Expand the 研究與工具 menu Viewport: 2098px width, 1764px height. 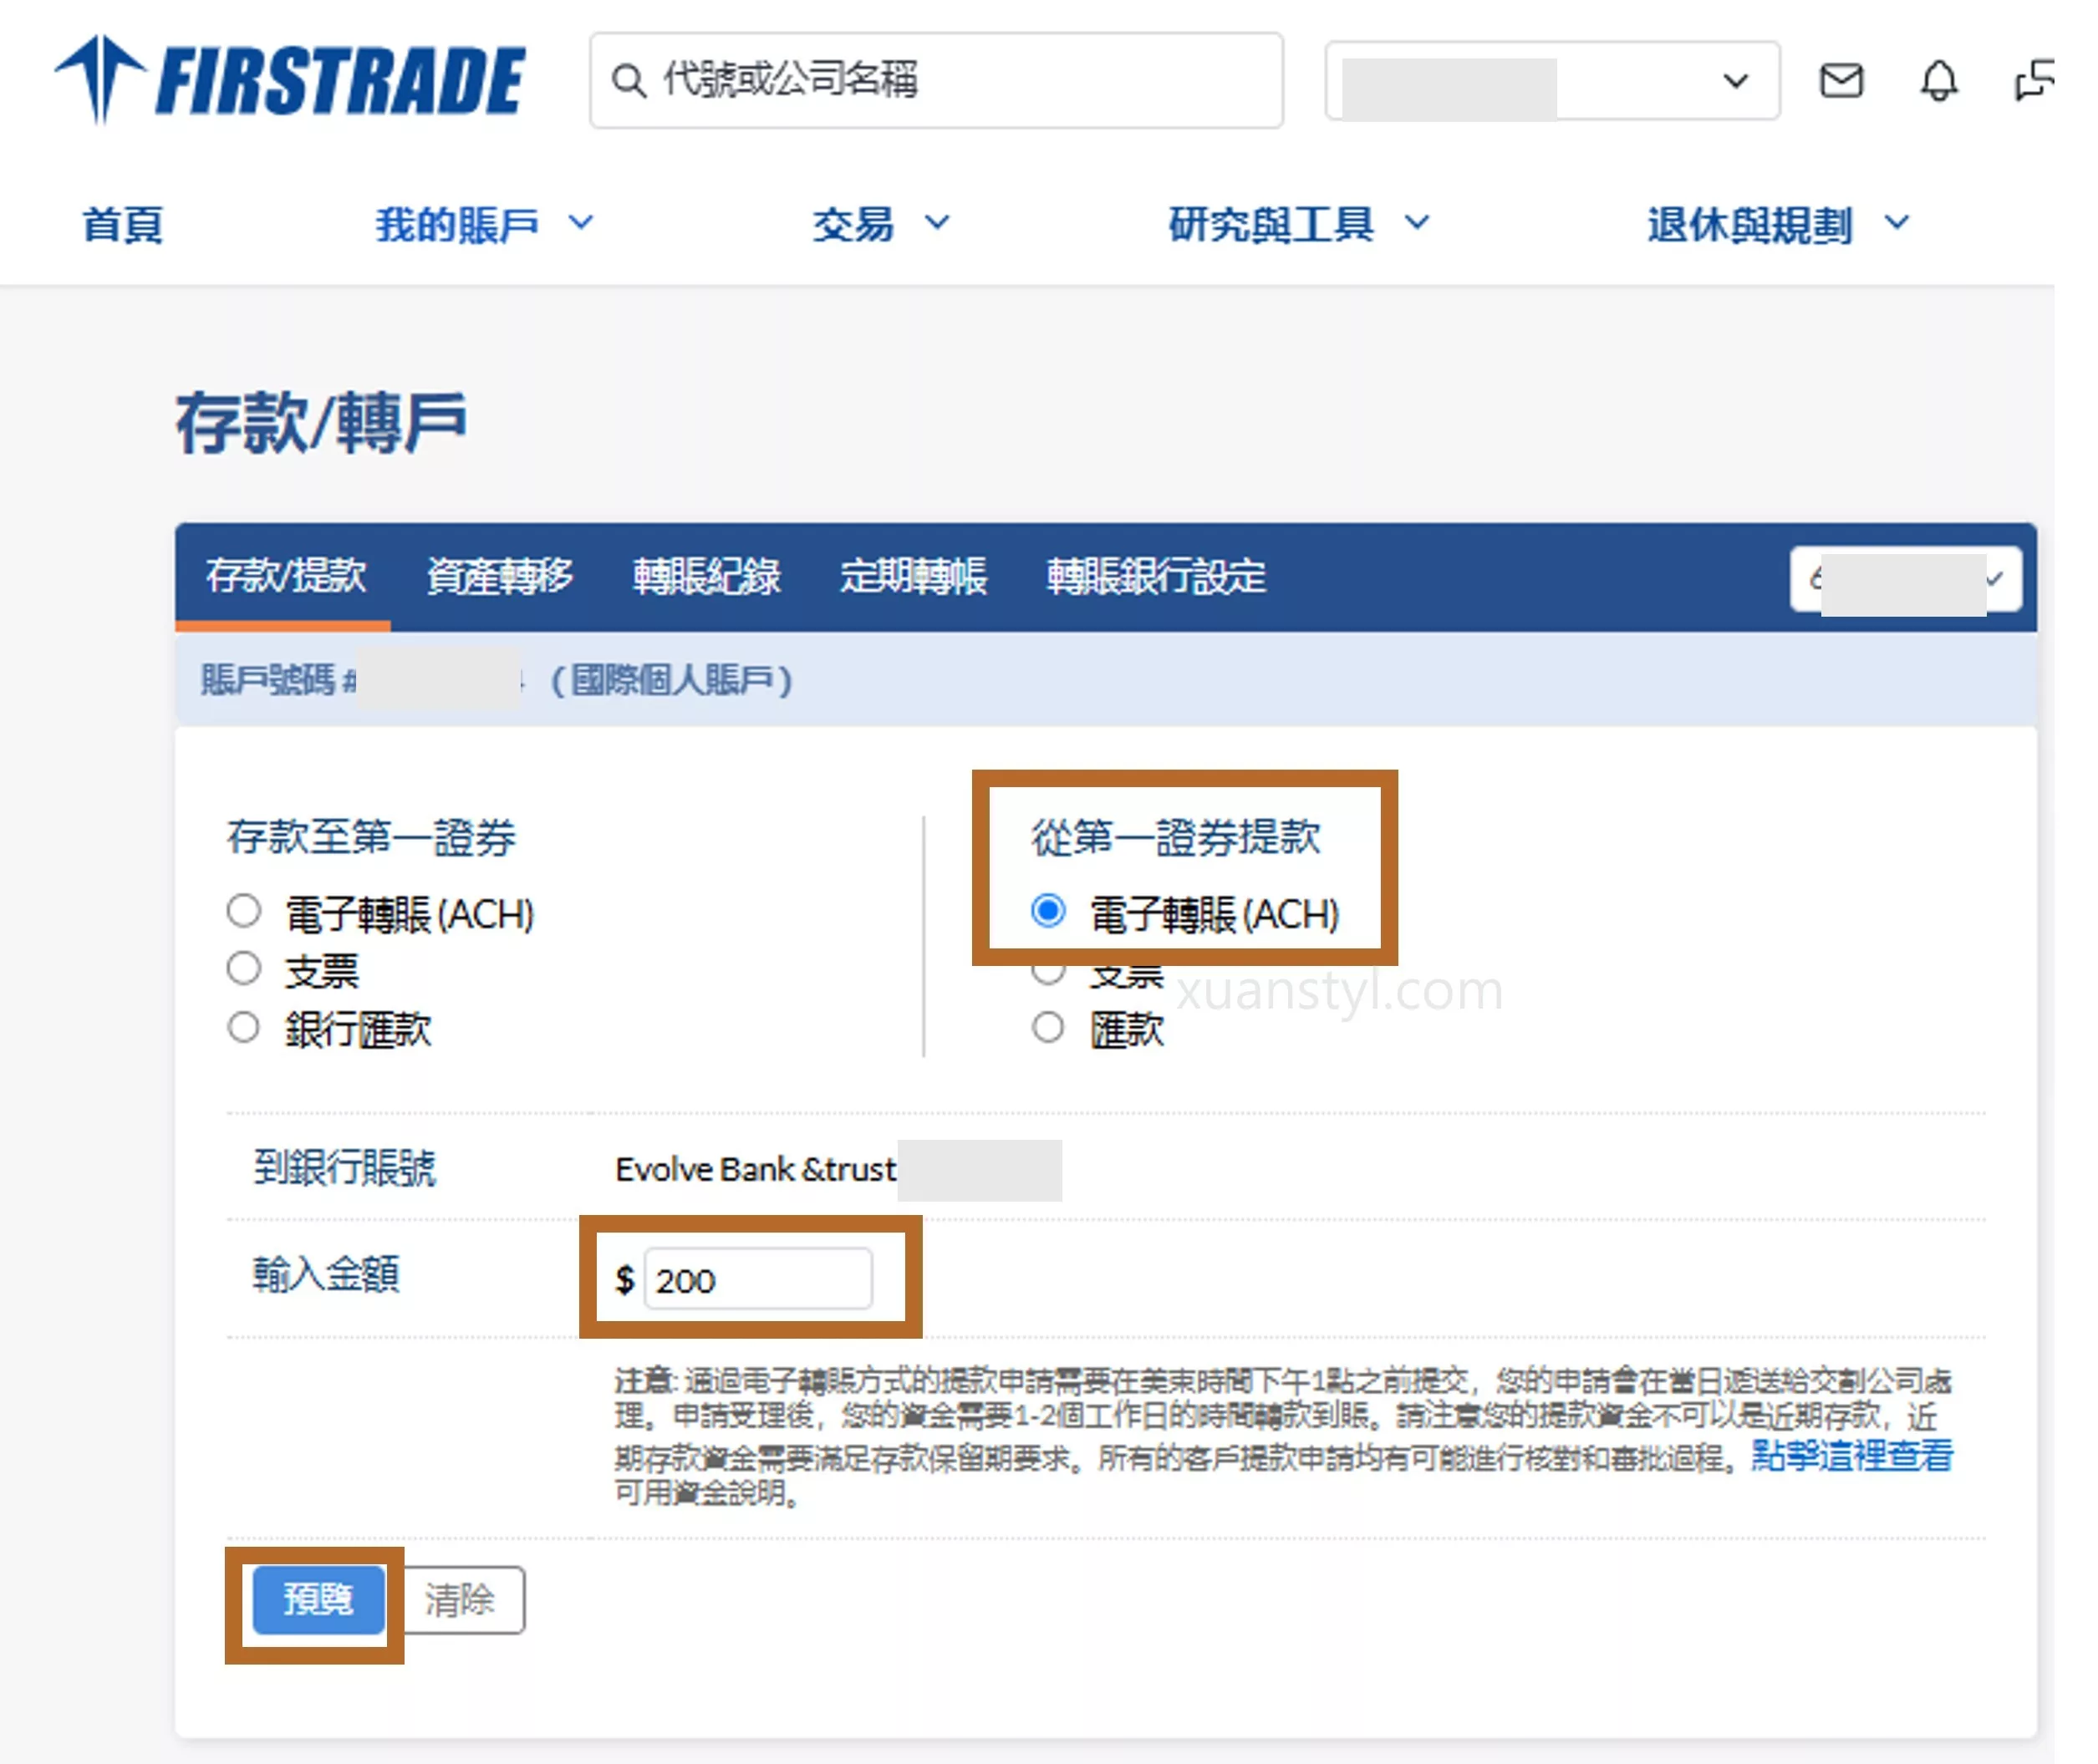click(x=1298, y=224)
